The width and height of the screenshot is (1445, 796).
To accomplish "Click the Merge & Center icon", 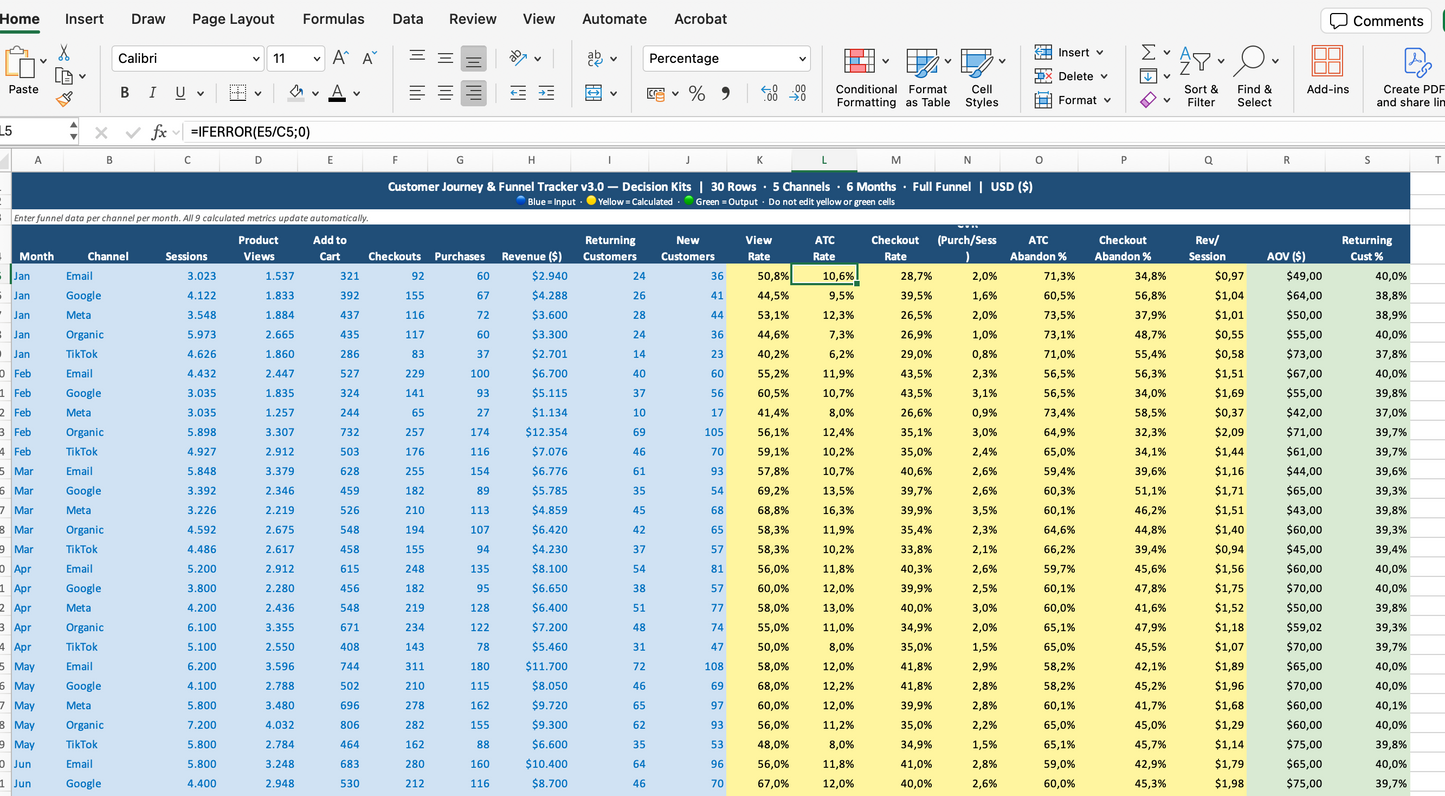I will [x=594, y=93].
